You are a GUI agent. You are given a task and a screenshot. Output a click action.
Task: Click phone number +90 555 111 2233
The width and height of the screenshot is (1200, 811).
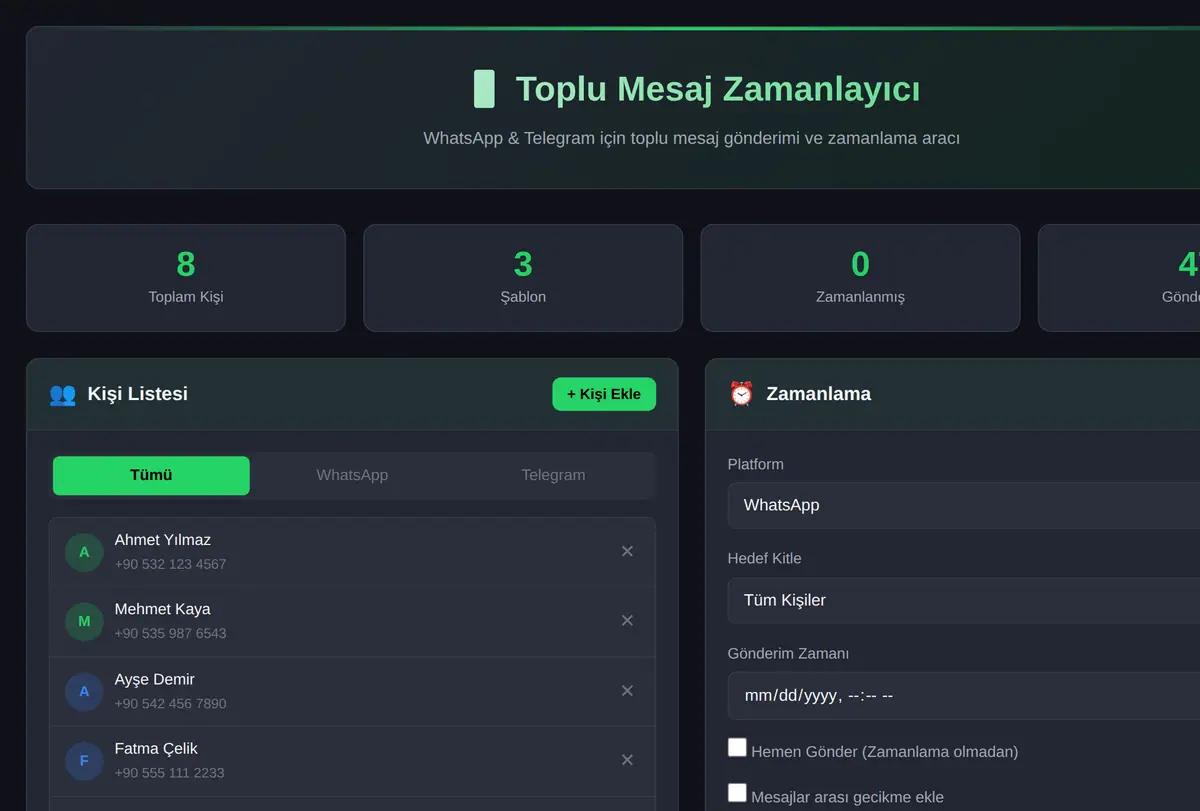click(x=170, y=773)
